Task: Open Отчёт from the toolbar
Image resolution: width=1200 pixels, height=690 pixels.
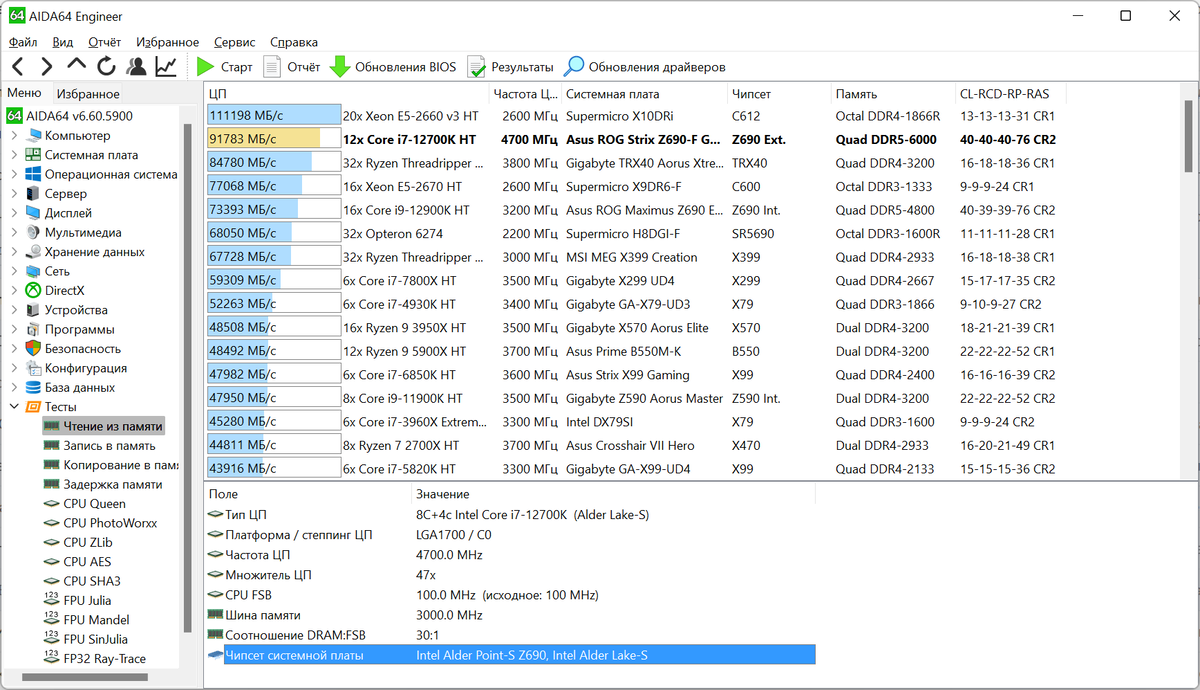Action: [292, 67]
